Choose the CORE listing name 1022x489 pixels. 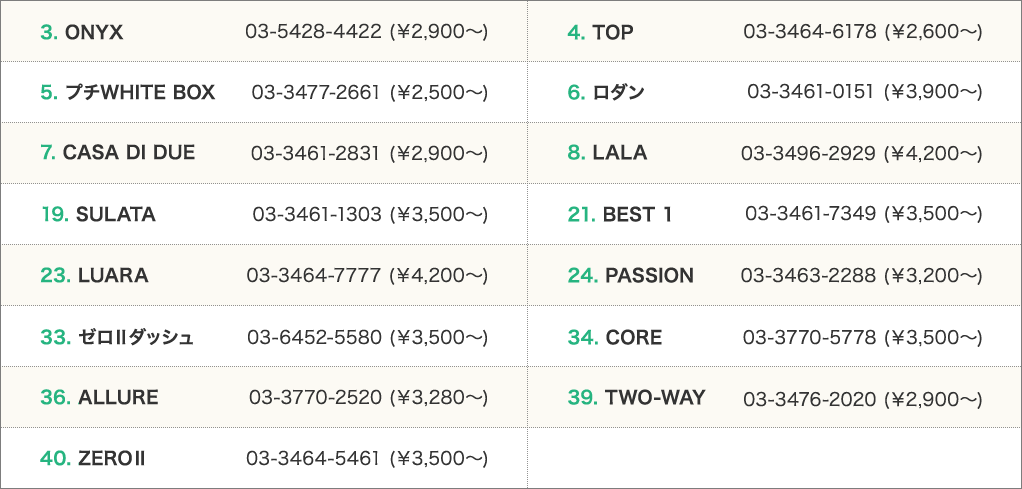tap(633, 337)
